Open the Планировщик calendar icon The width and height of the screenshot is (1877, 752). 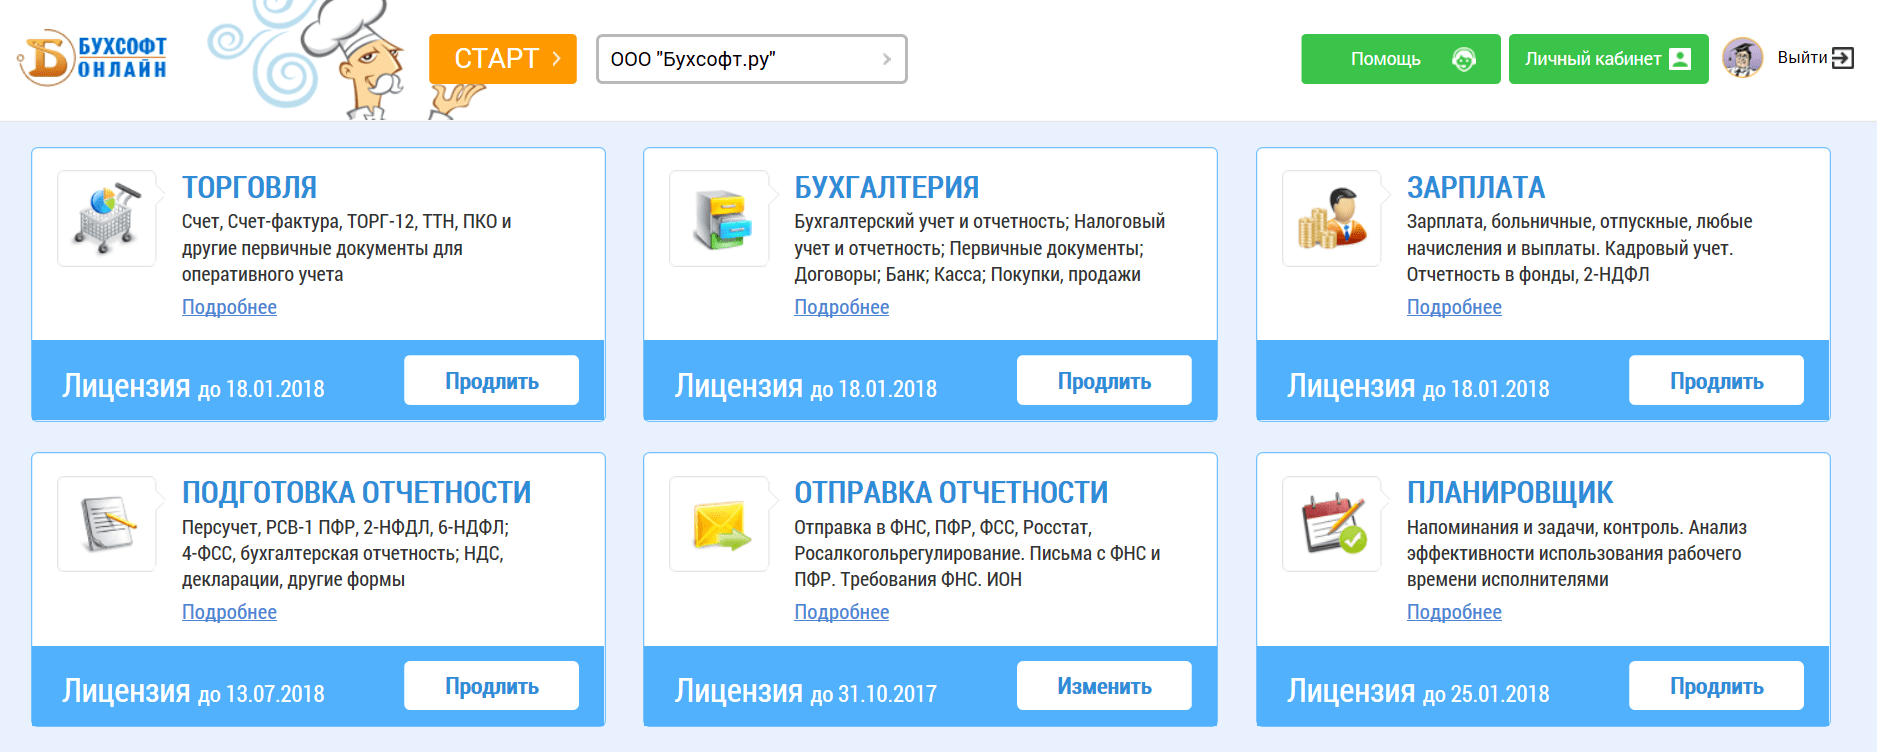1331,524
